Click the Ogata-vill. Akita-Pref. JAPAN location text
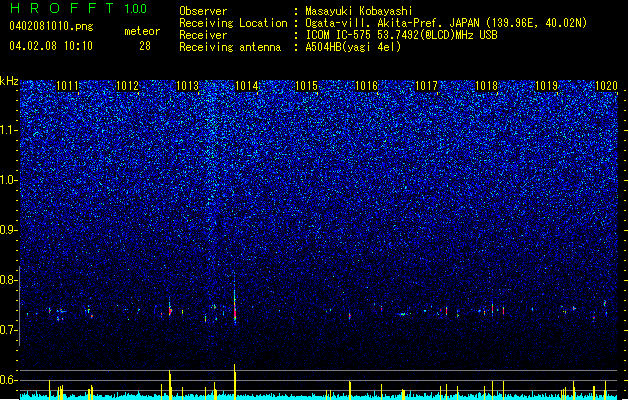The image size is (629, 400). pyautogui.click(x=446, y=23)
